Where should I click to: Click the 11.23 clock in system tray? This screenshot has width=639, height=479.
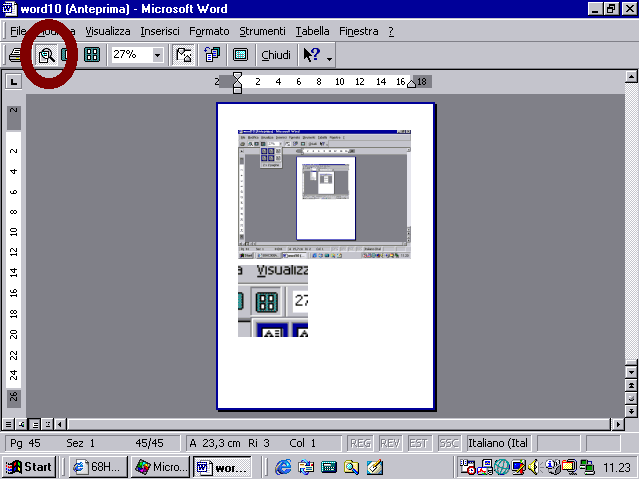[617, 467]
